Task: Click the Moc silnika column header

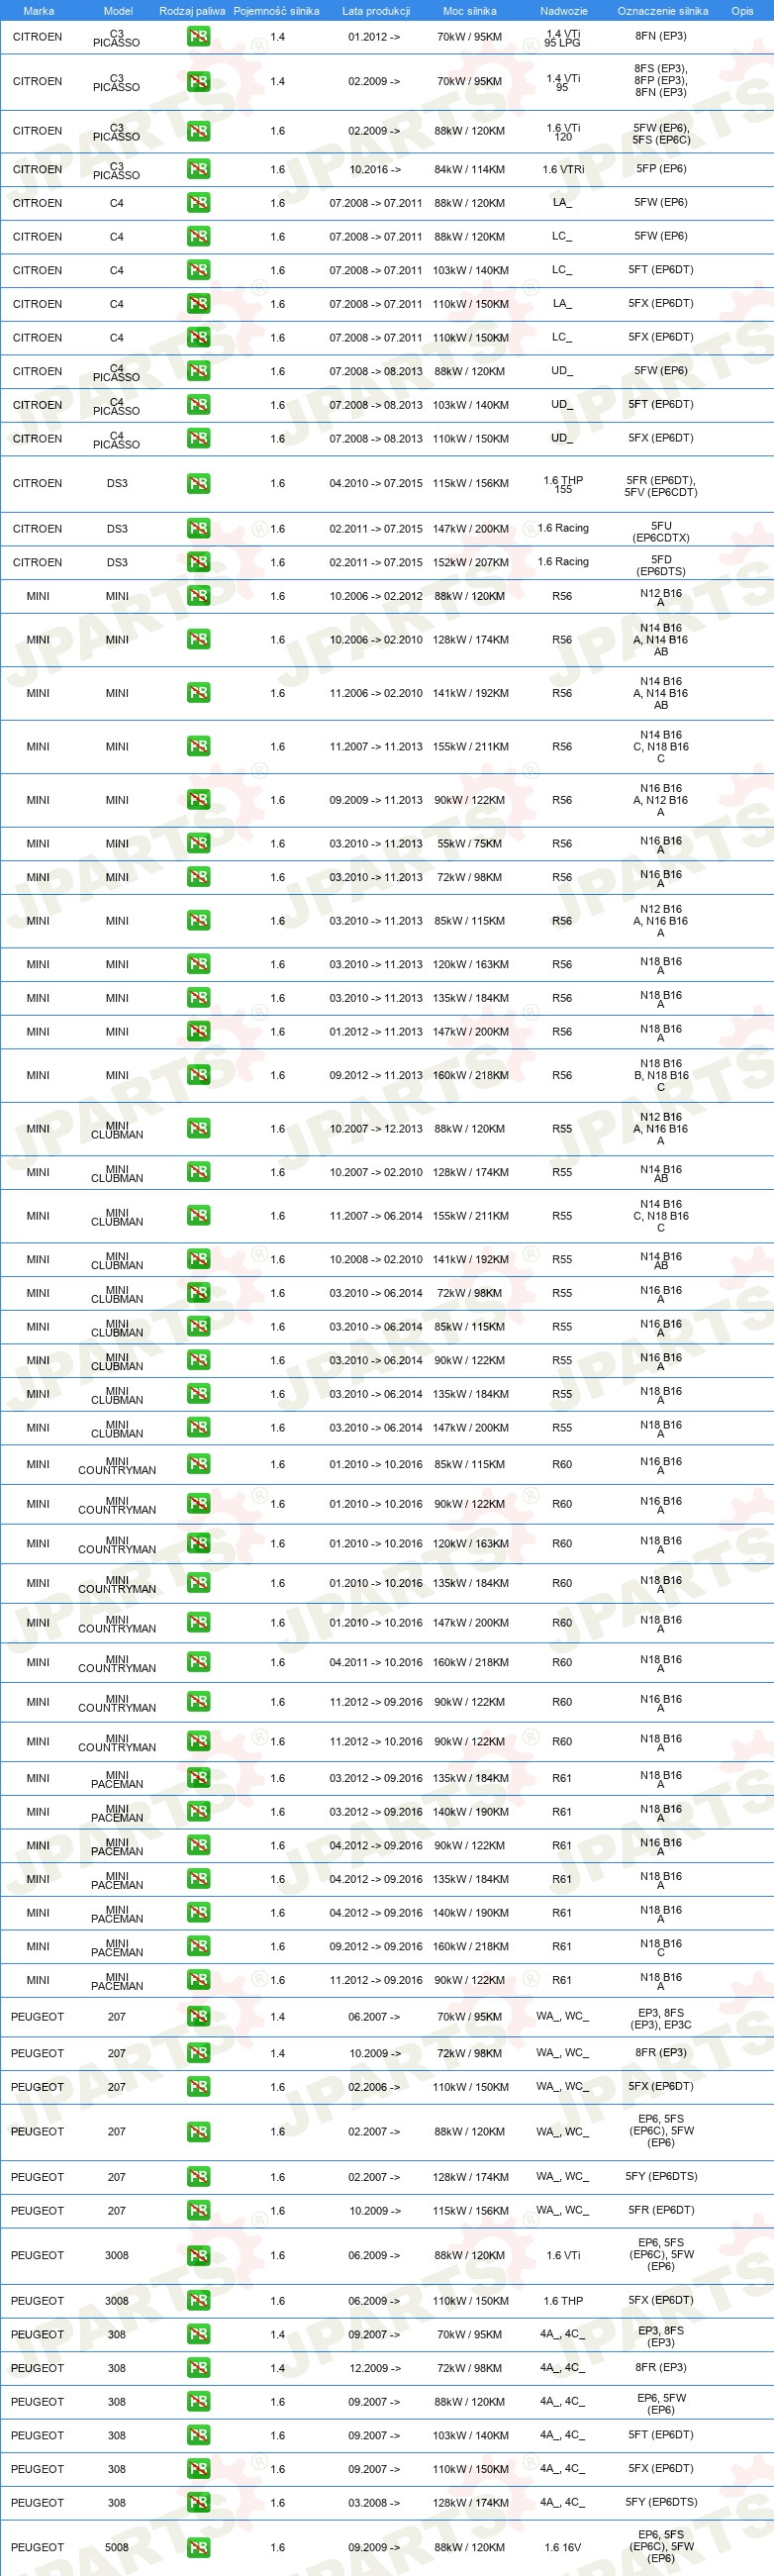Action: tap(470, 11)
